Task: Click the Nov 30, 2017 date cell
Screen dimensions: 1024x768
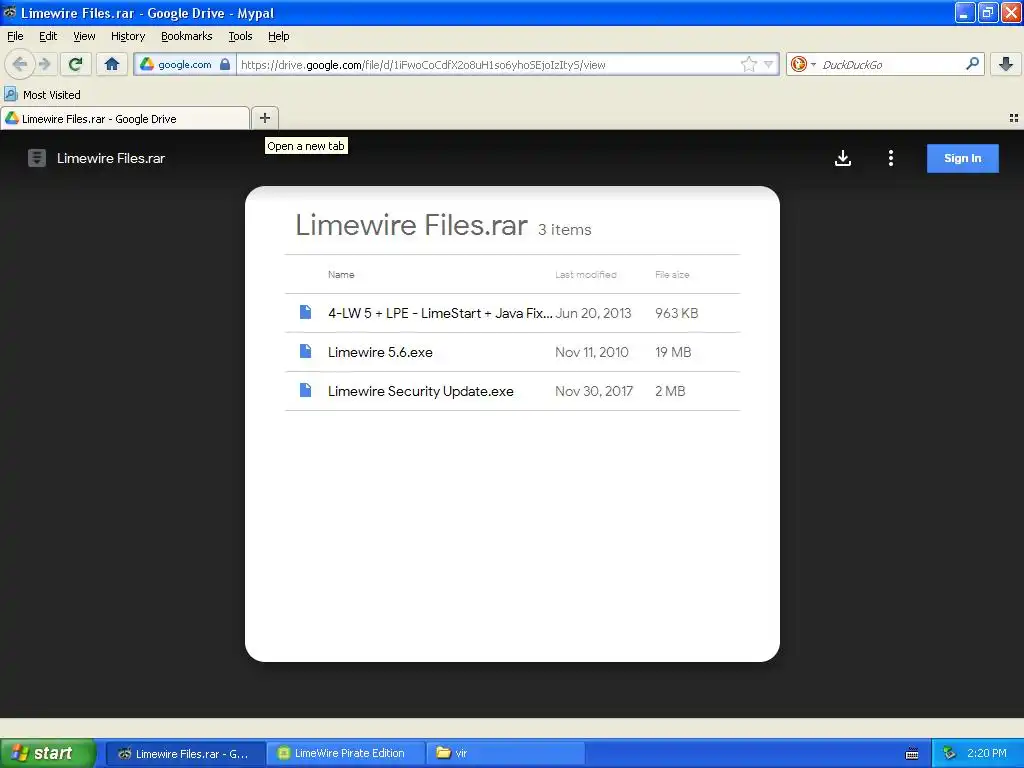Action: [594, 391]
